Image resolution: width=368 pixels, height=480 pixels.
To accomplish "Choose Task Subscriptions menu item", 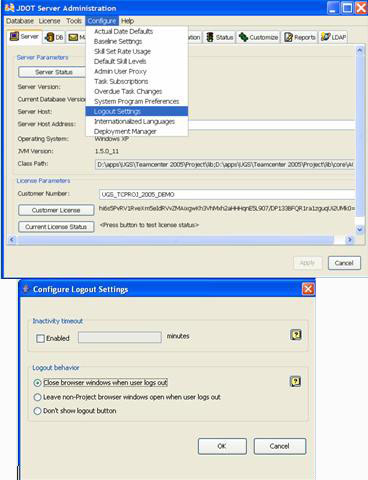I will pyautogui.click(x=137, y=81).
